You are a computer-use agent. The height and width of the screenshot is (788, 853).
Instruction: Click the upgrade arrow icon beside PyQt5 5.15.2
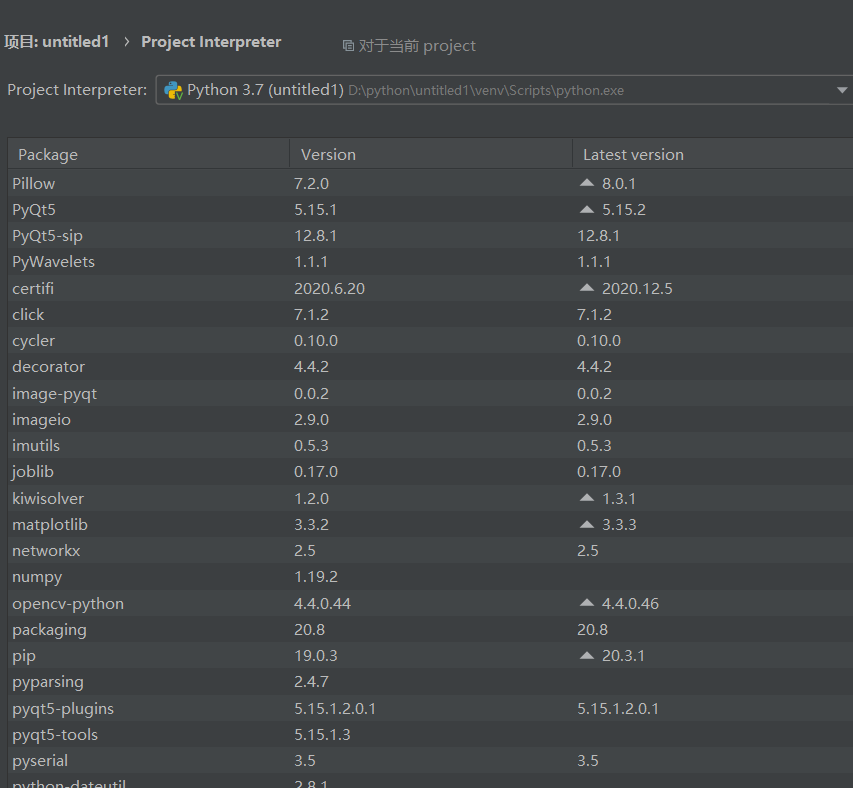pos(586,209)
